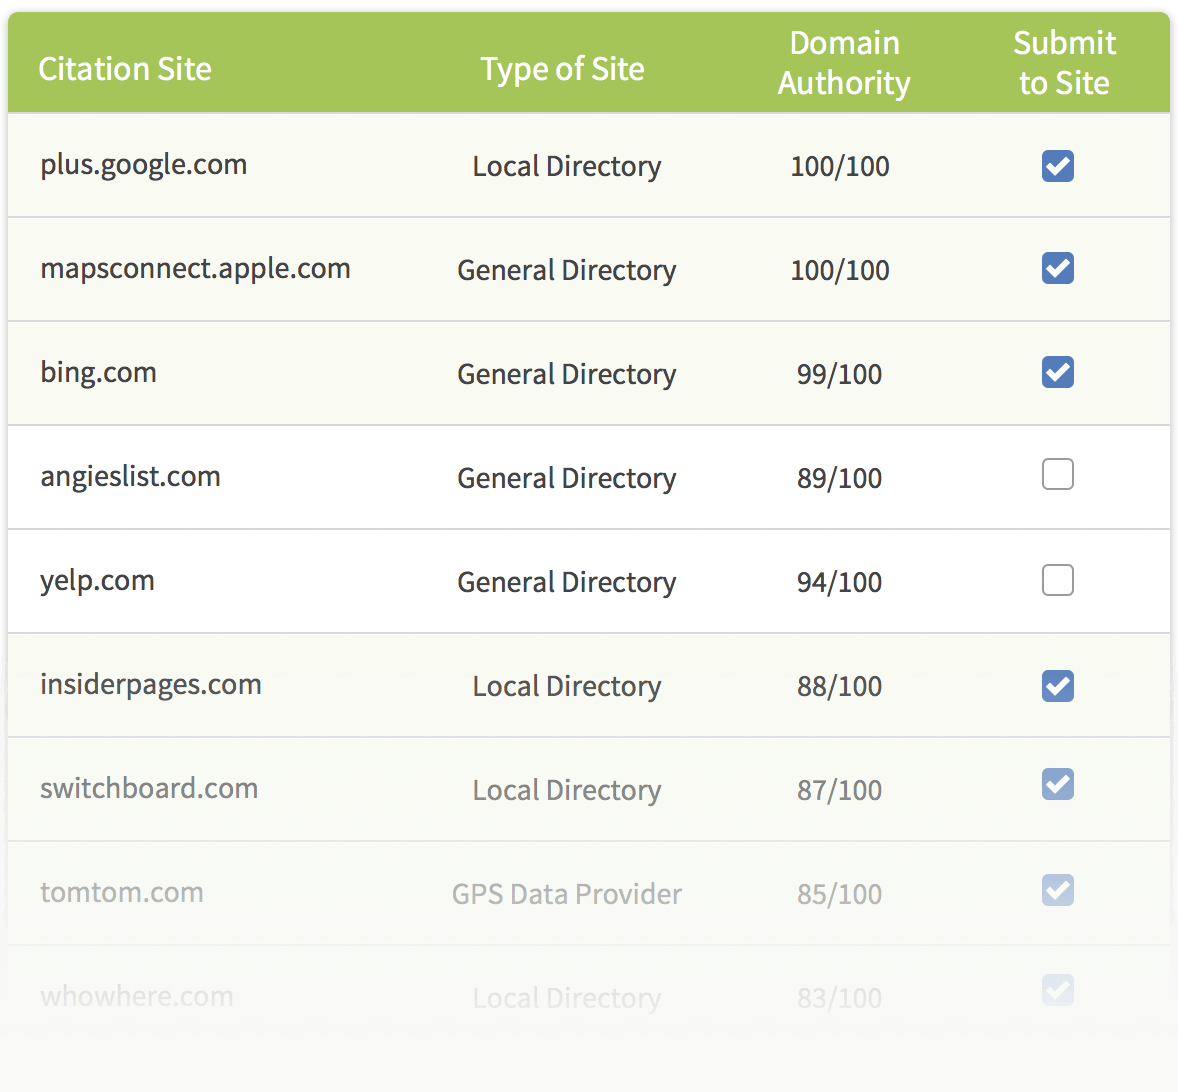This screenshot has height=1092, width=1178.
Task: Toggle the whowhere.com submit checkbox
Action: point(1057,990)
